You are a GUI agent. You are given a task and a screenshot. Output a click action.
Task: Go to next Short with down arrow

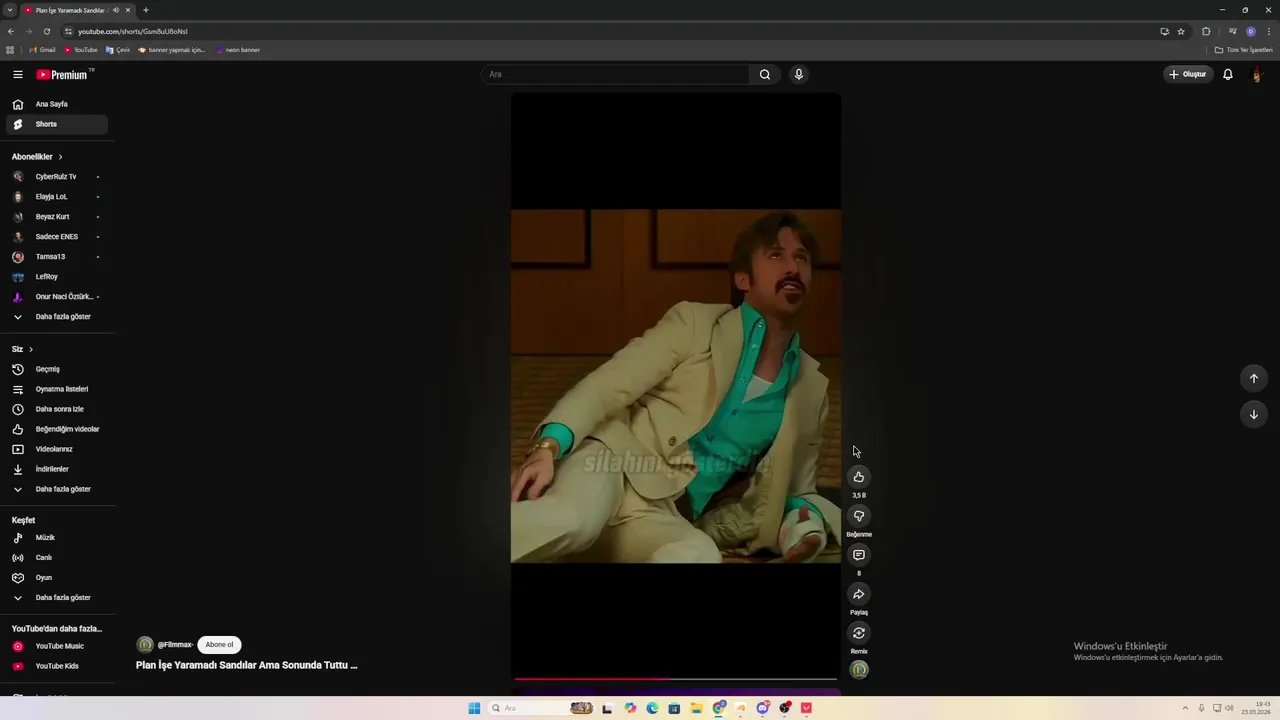point(1254,414)
